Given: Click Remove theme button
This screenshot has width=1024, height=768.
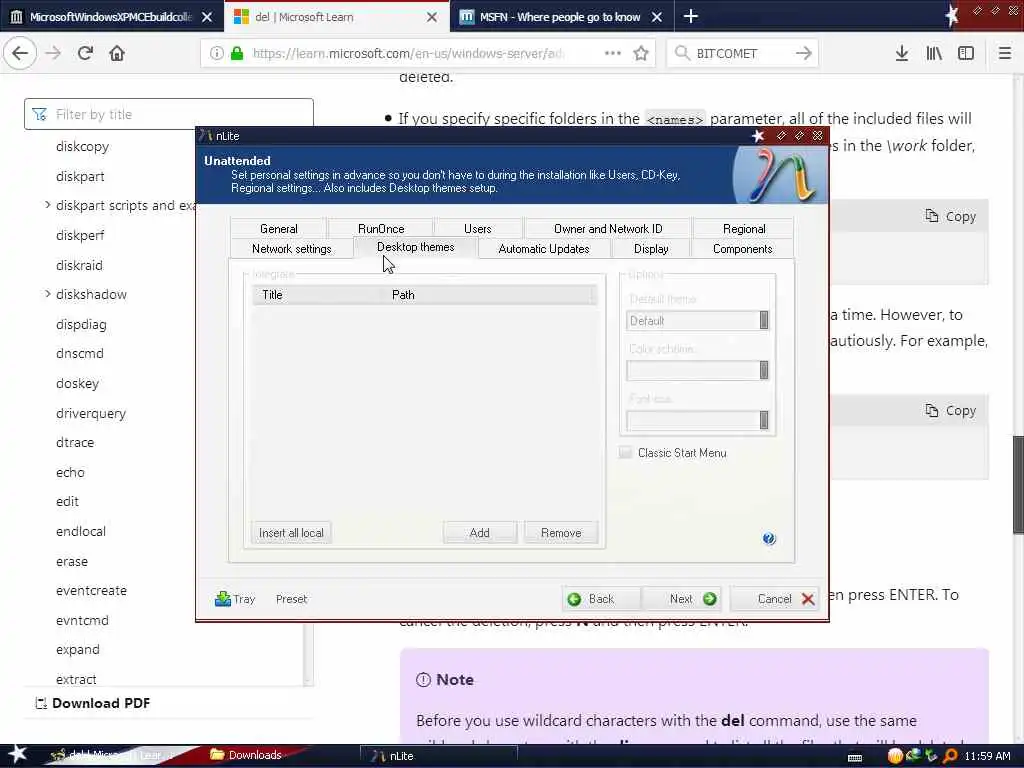Looking at the screenshot, I should (x=561, y=533).
